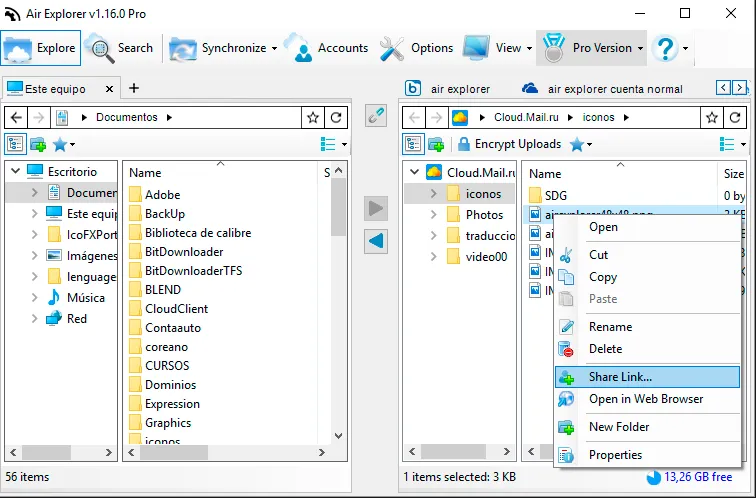Add Documentos folder to favorites star
This screenshot has height=498, width=756.
(313, 117)
